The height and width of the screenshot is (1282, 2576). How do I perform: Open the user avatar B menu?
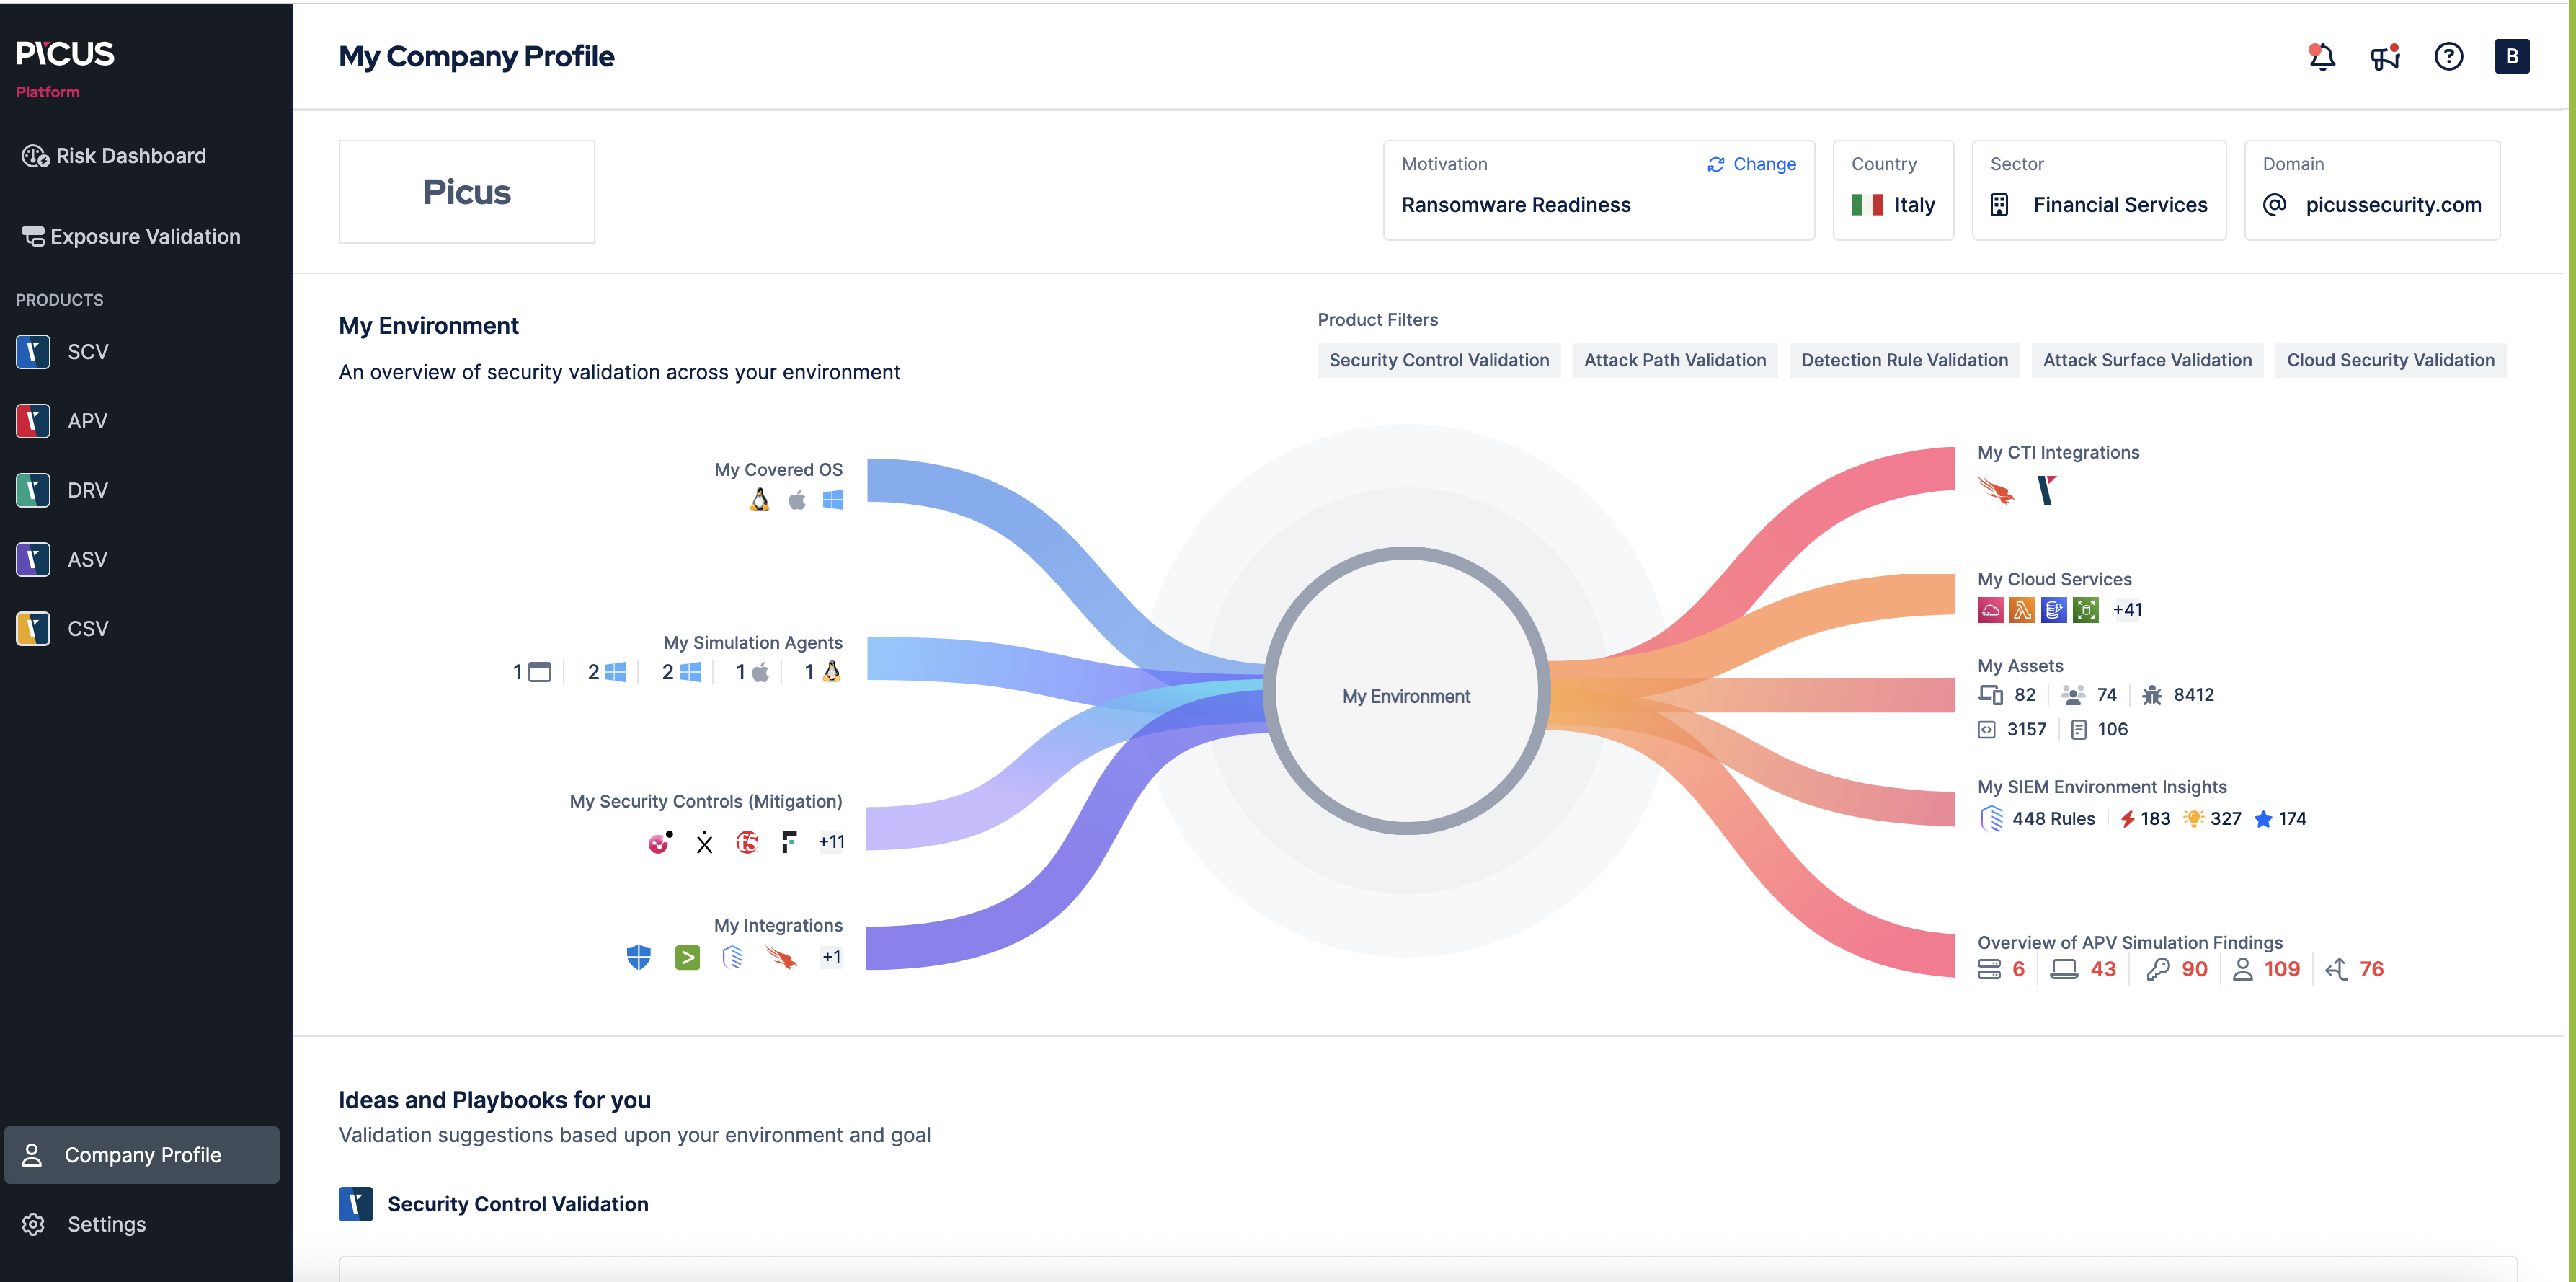point(2511,57)
